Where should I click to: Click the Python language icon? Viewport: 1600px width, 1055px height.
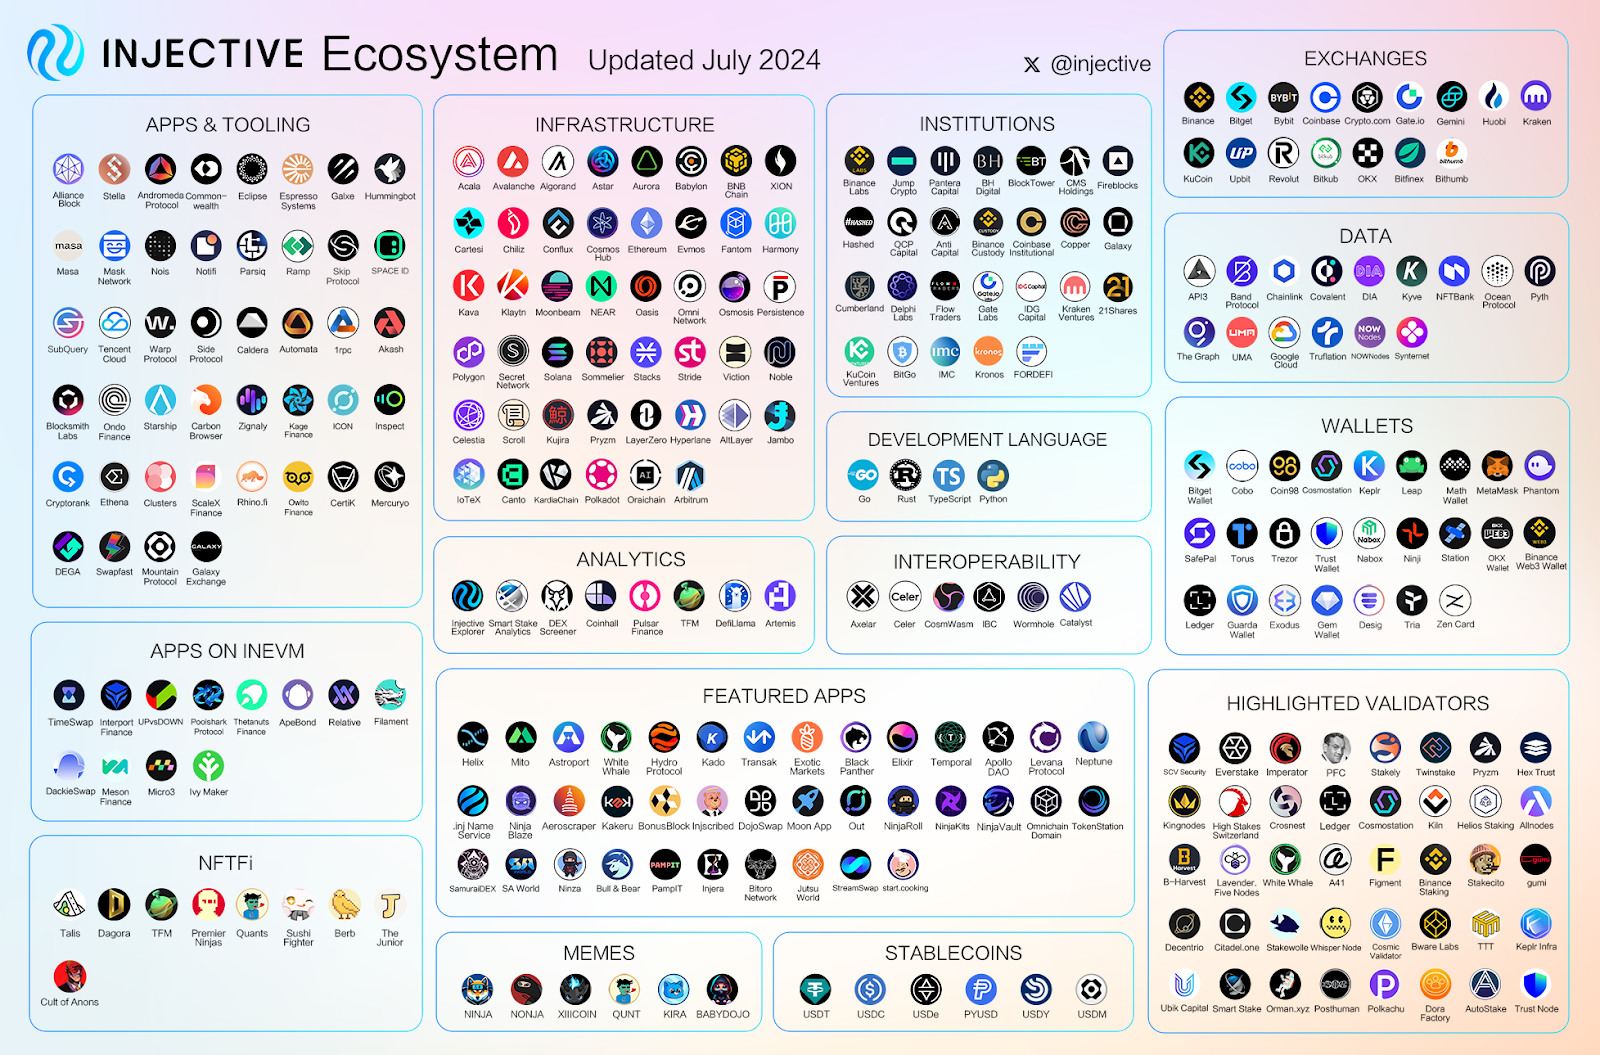click(993, 475)
